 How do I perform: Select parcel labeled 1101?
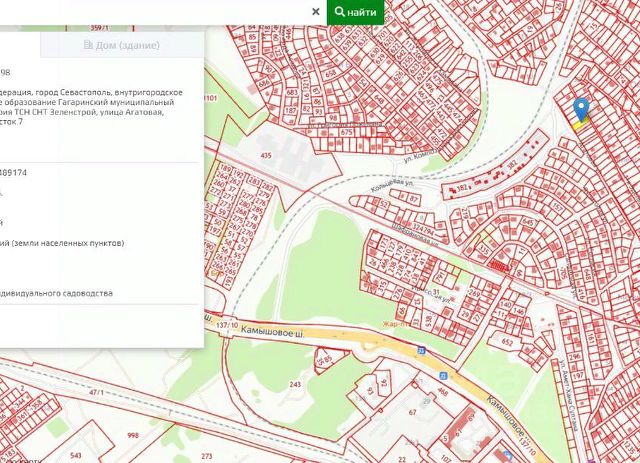point(210,98)
